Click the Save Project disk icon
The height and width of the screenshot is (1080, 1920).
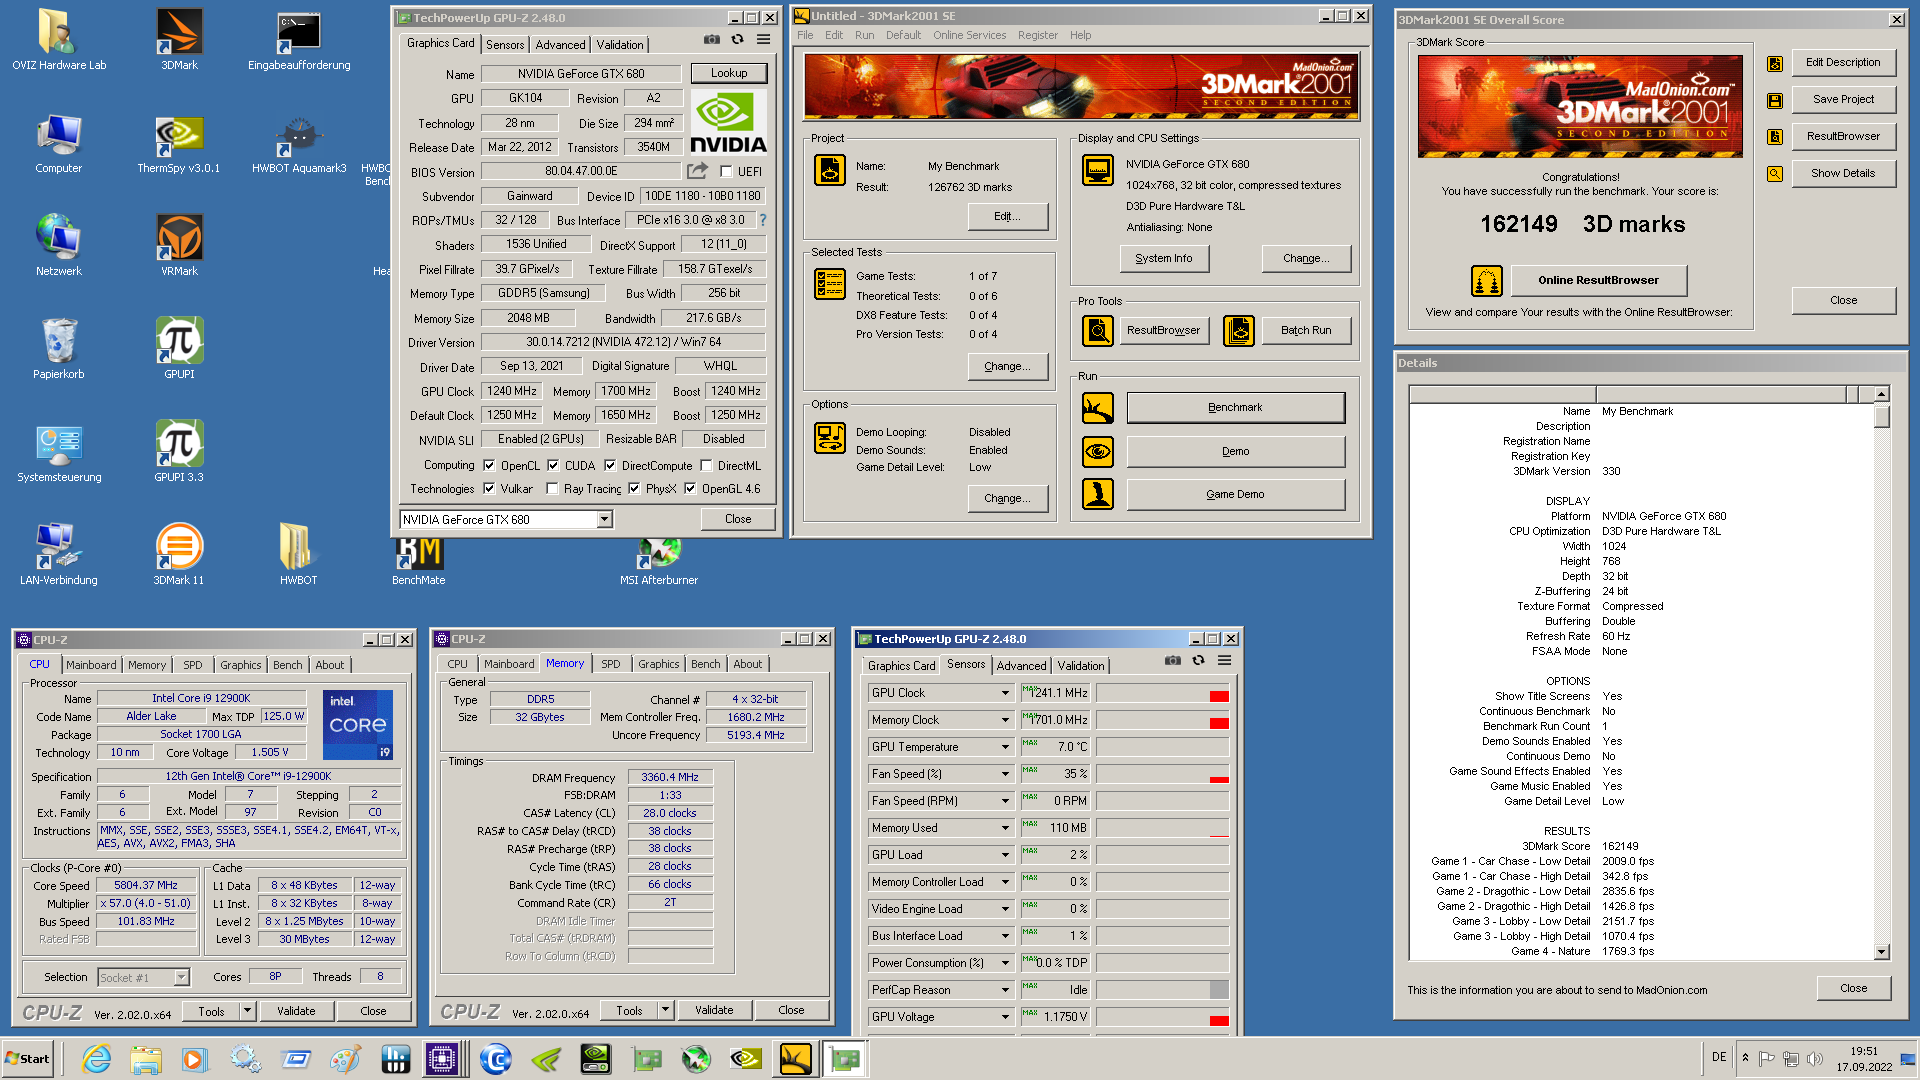pyautogui.click(x=1775, y=100)
